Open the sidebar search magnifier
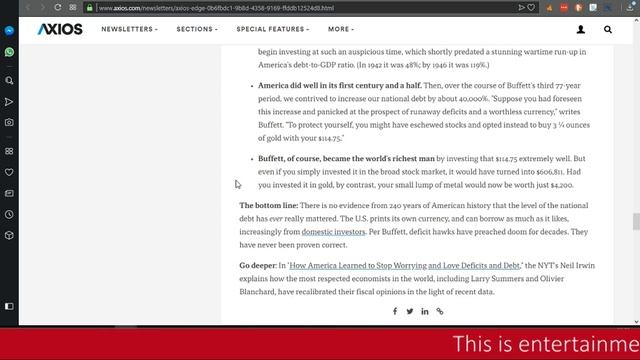Screen dimensions: 640x360 click(x=9, y=80)
